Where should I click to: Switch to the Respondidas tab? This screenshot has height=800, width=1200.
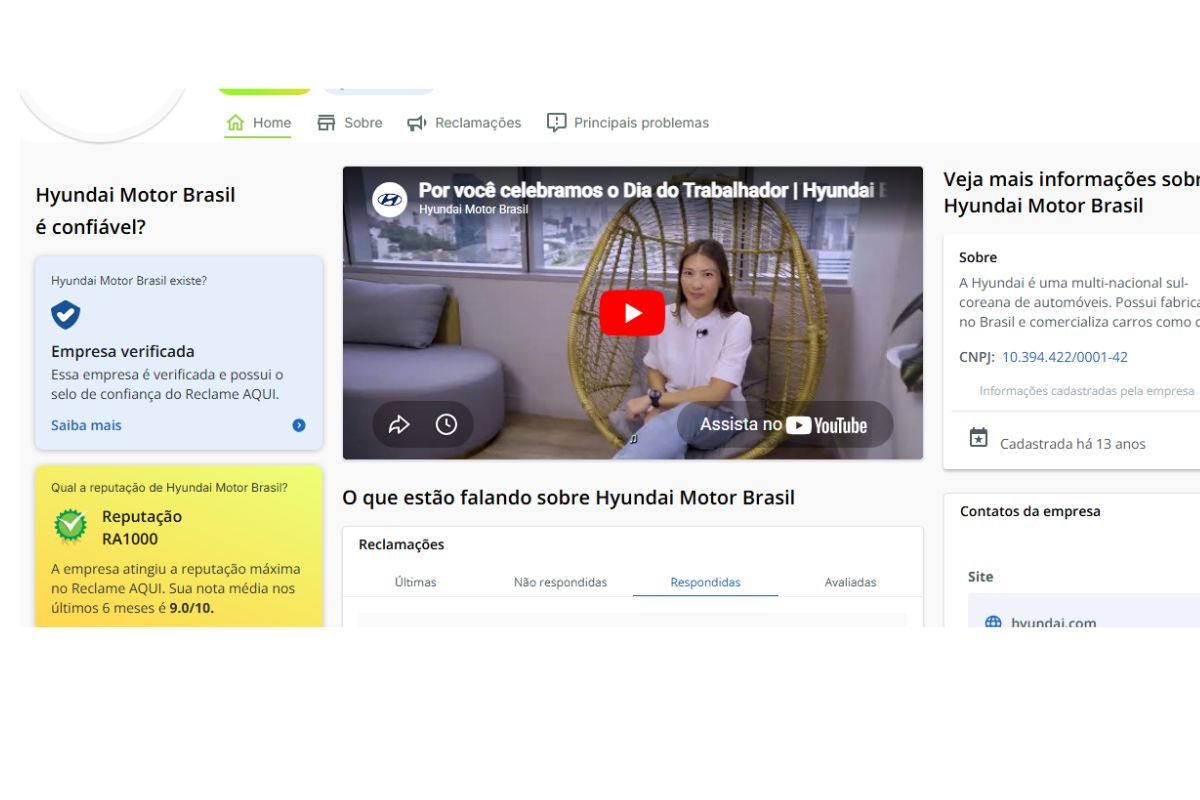tap(705, 582)
